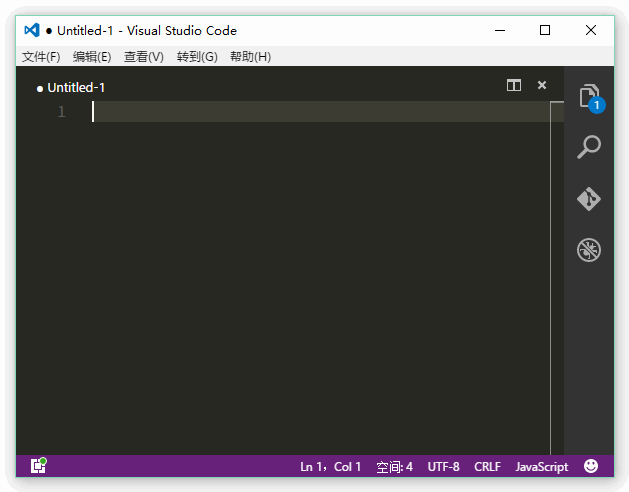
Task: Open the Git source control view
Action: 589,199
